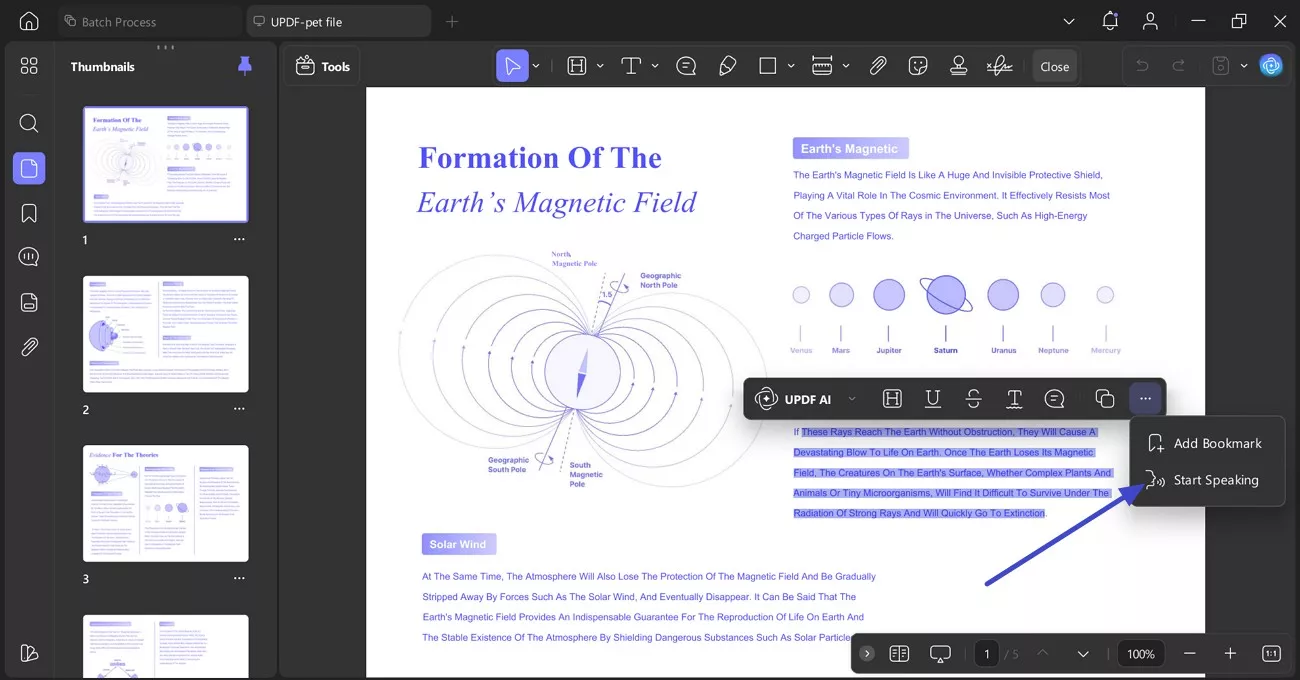The height and width of the screenshot is (680, 1300).
Task: Choose Start Speaking from the context menu
Action: coord(1215,480)
